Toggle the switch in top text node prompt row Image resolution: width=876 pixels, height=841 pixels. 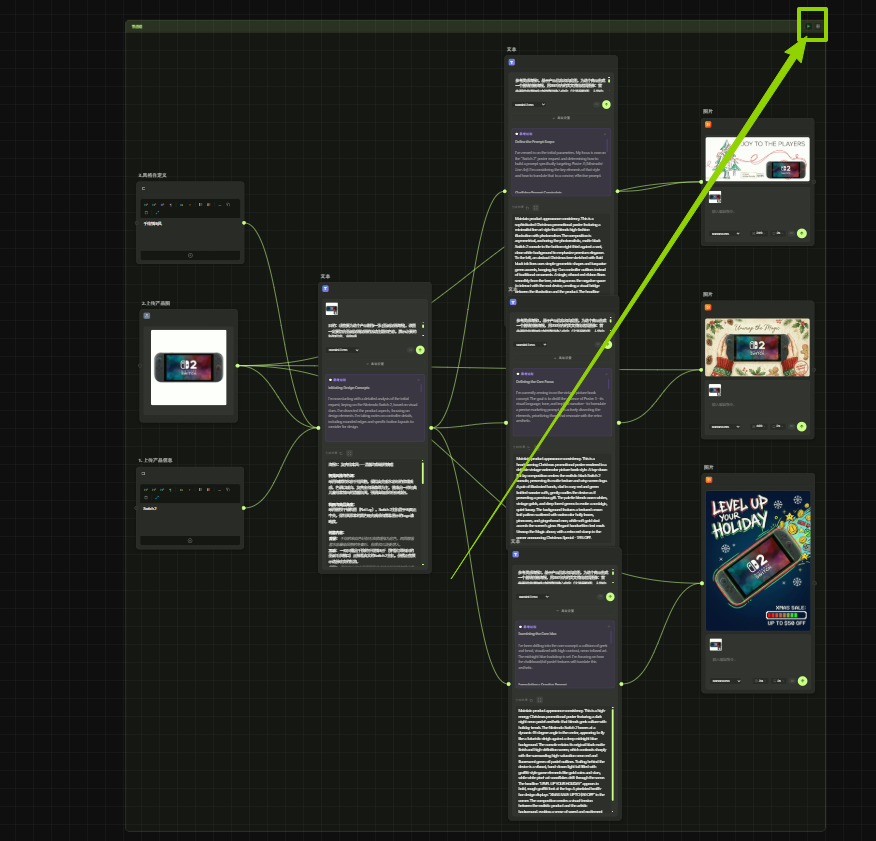(596, 104)
